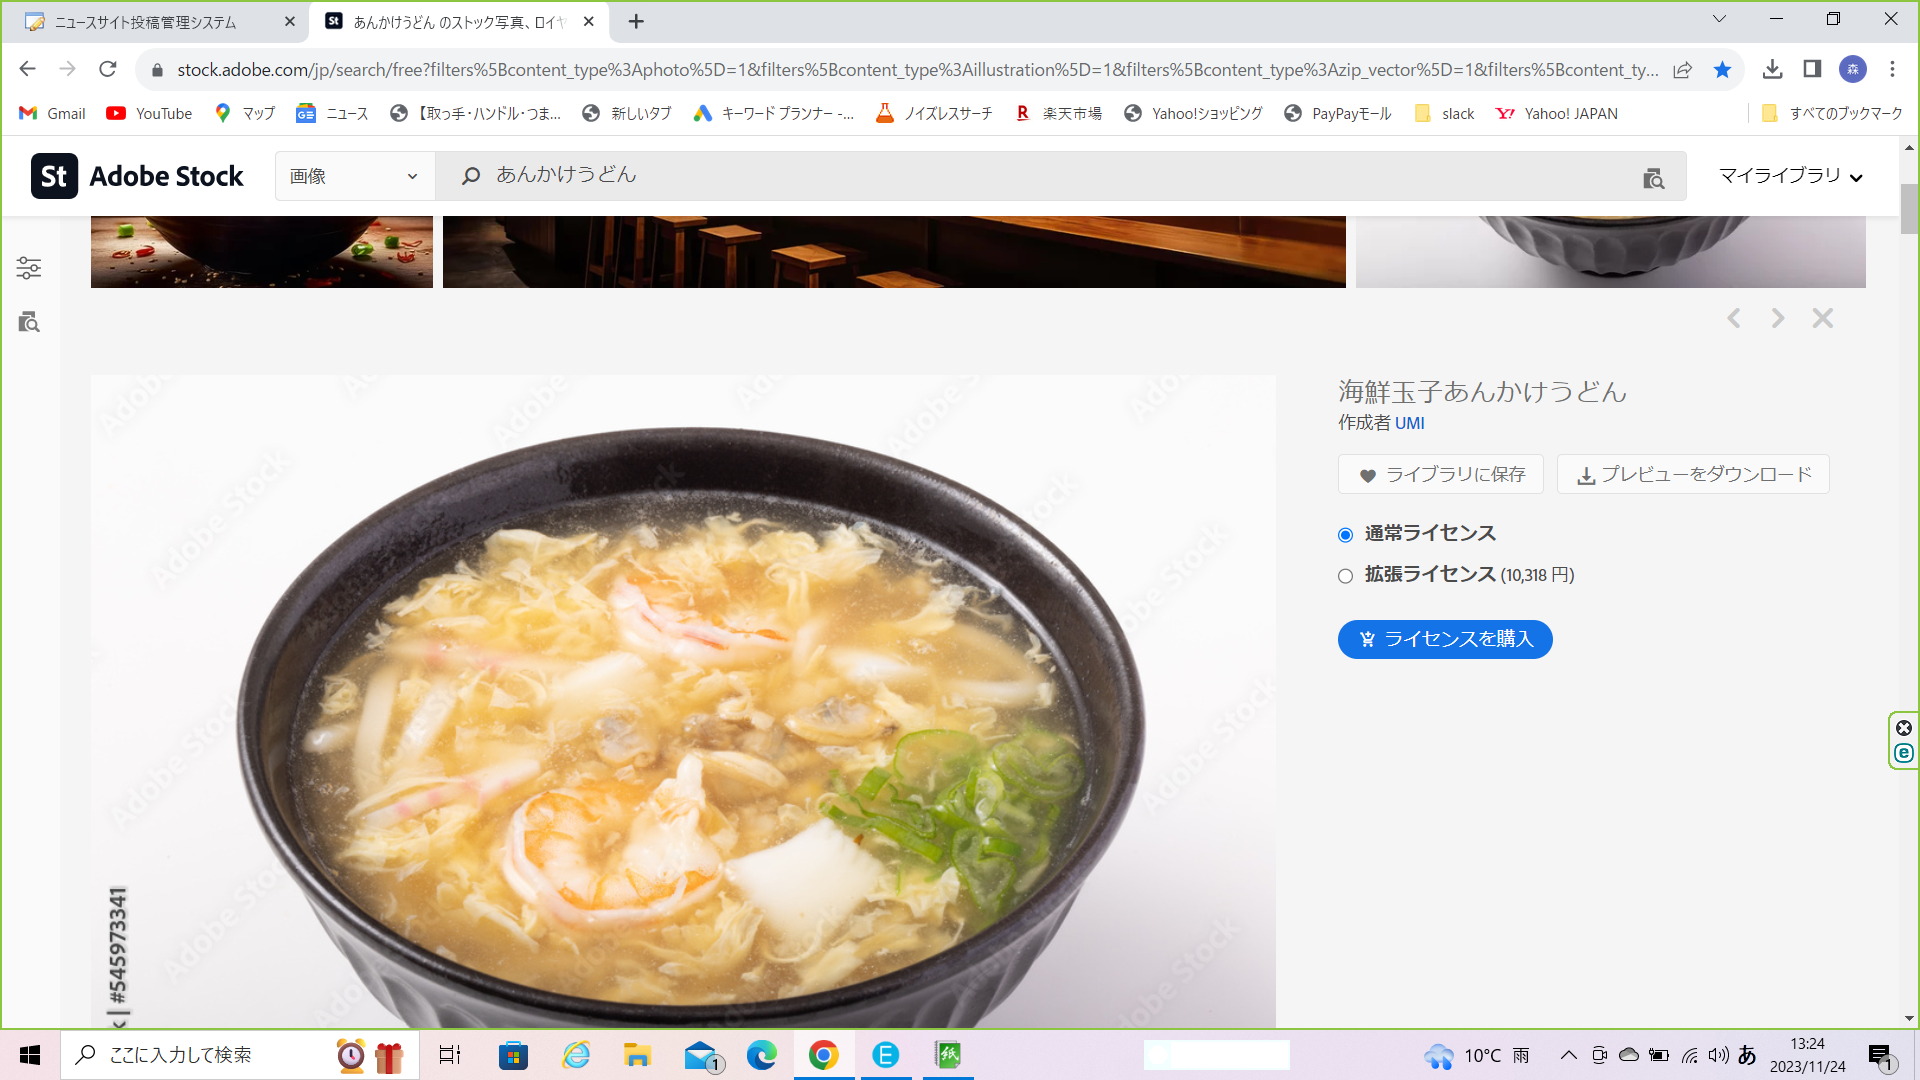Open the Chrome profile avatar

(x=1853, y=69)
